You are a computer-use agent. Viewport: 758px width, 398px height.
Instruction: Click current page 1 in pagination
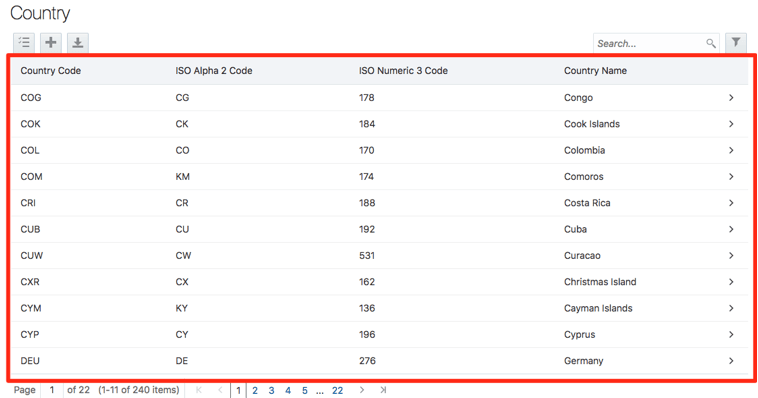coord(238,390)
